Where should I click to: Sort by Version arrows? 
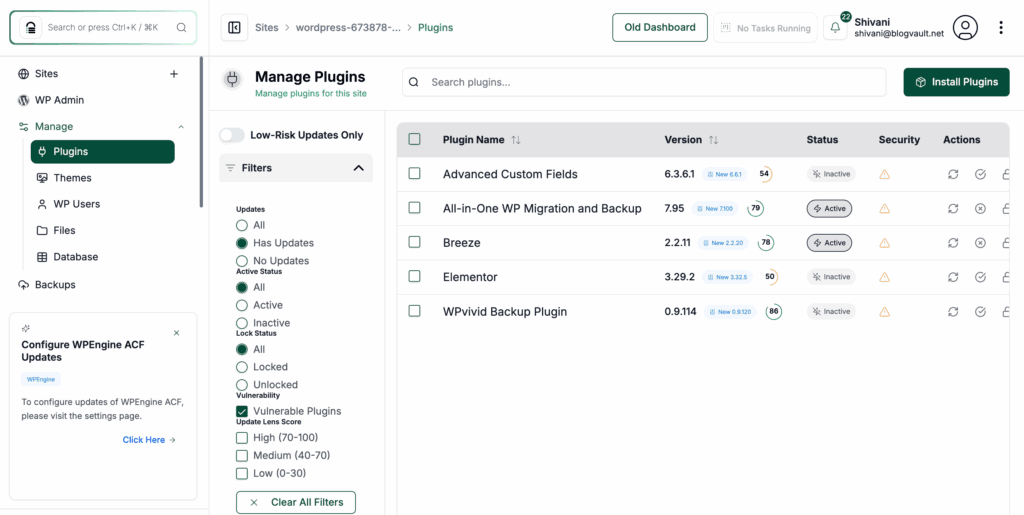[x=713, y=140]
